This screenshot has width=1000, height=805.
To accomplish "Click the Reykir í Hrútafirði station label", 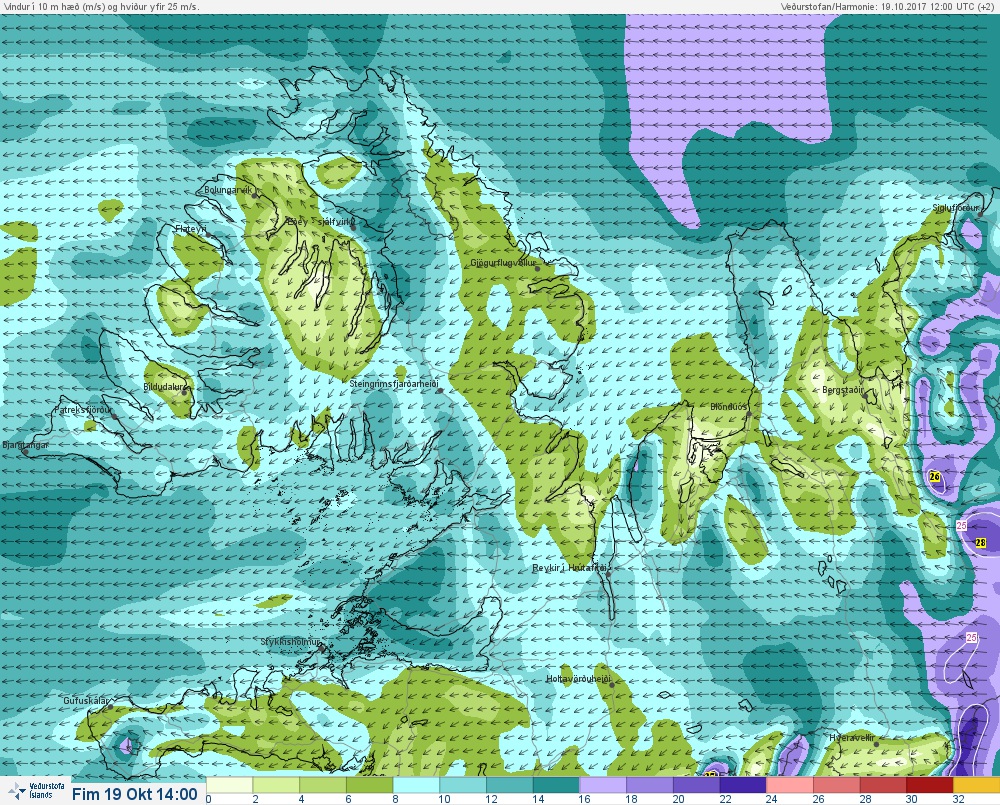I will tap(571, 568).
